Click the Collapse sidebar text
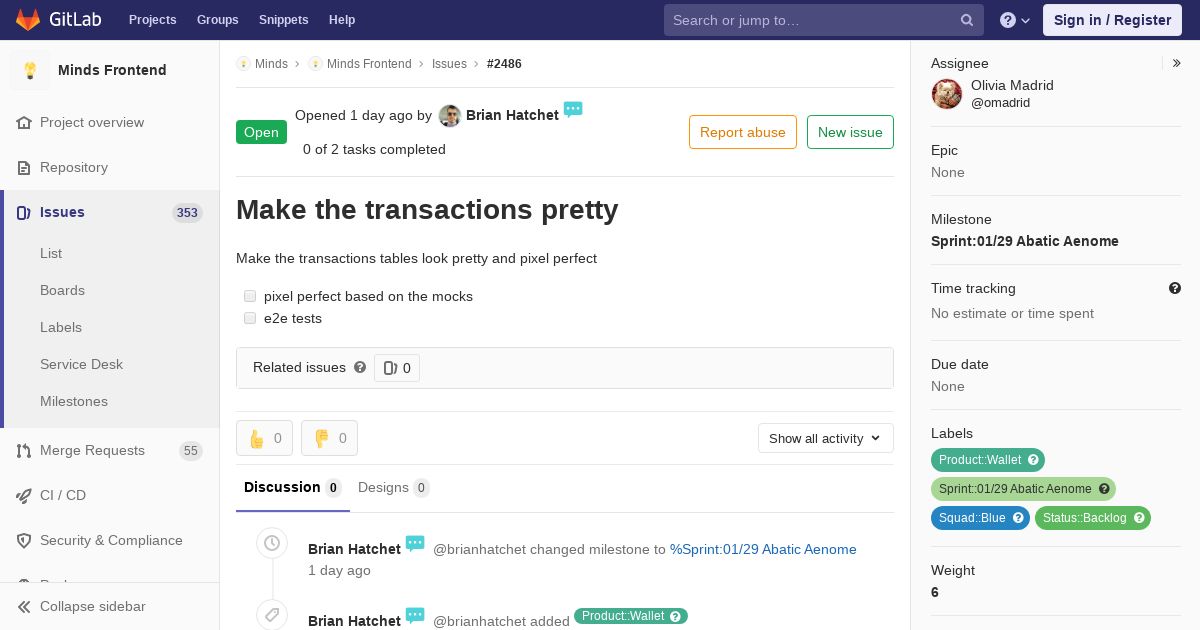The height and width of the screenshot is (630, 1200). click(93, 606)
